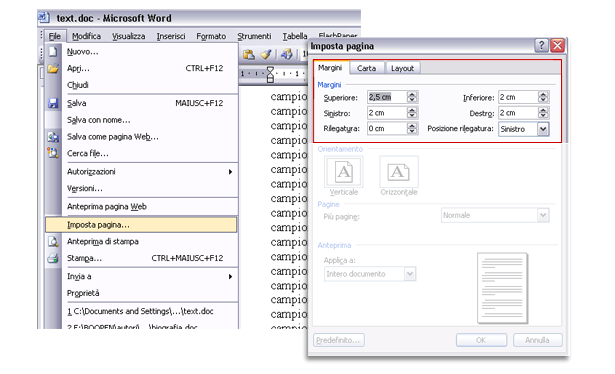615x374 pixels.
Task: Click the page preview thumbnail in Anteprima
Action: (502, 288)
